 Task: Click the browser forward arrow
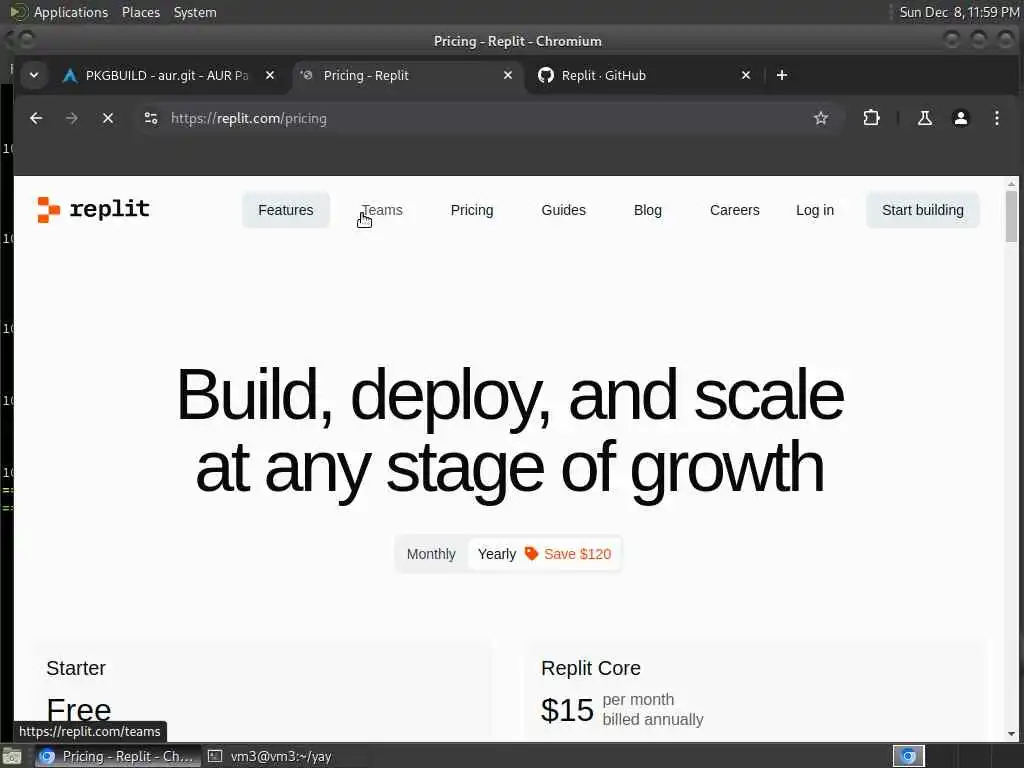pyautogui.click(x=72, y=118)
